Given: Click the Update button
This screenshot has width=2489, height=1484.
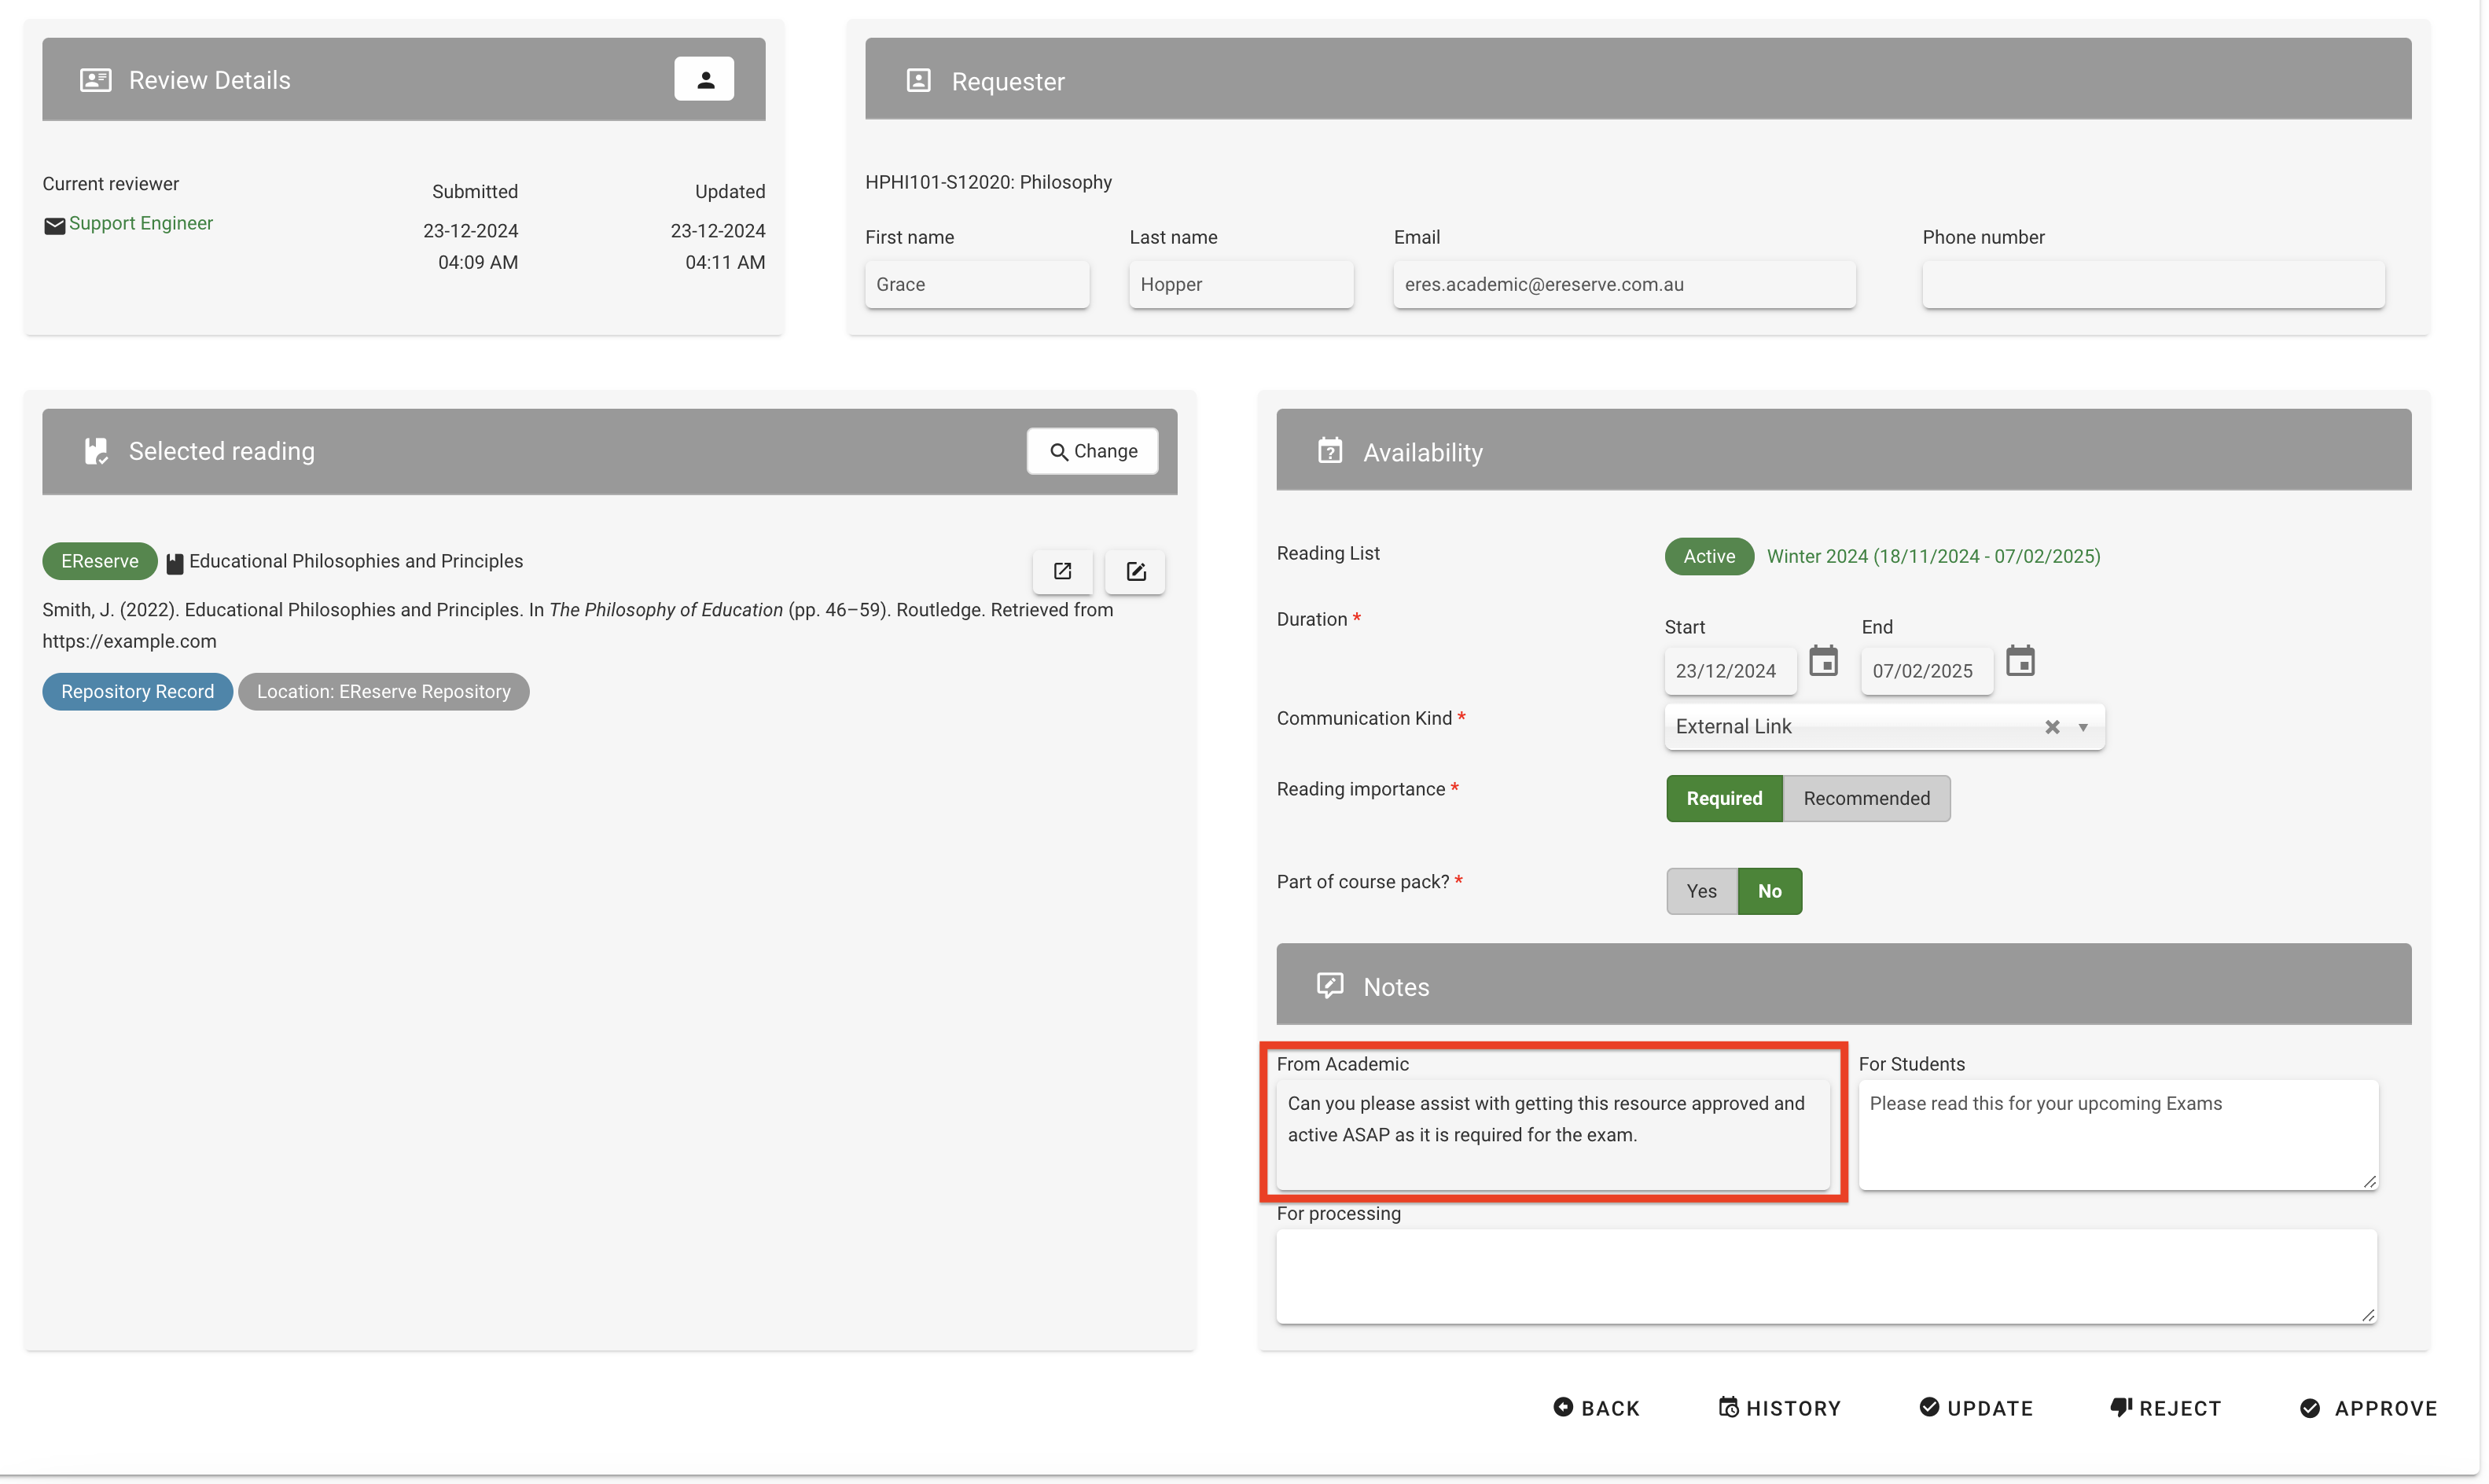Looking at the screenshot, I should 1976,1408.
